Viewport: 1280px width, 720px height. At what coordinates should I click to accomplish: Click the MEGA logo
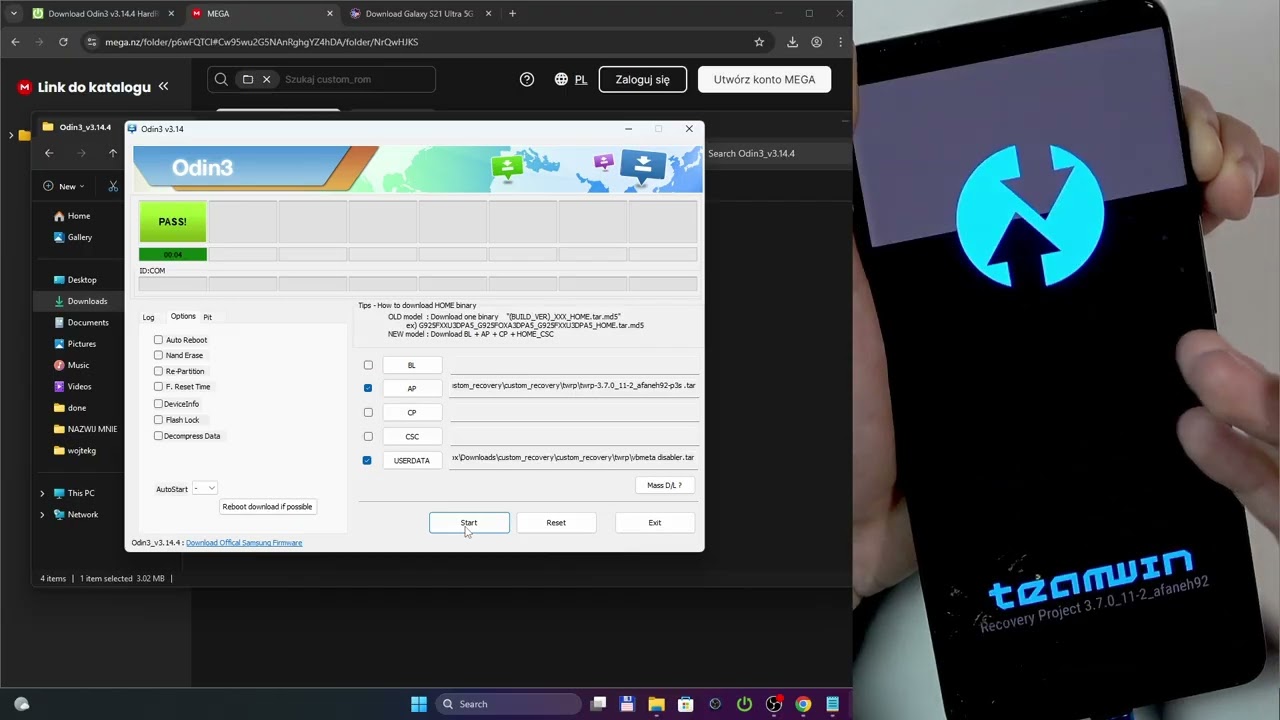point(25,87)
